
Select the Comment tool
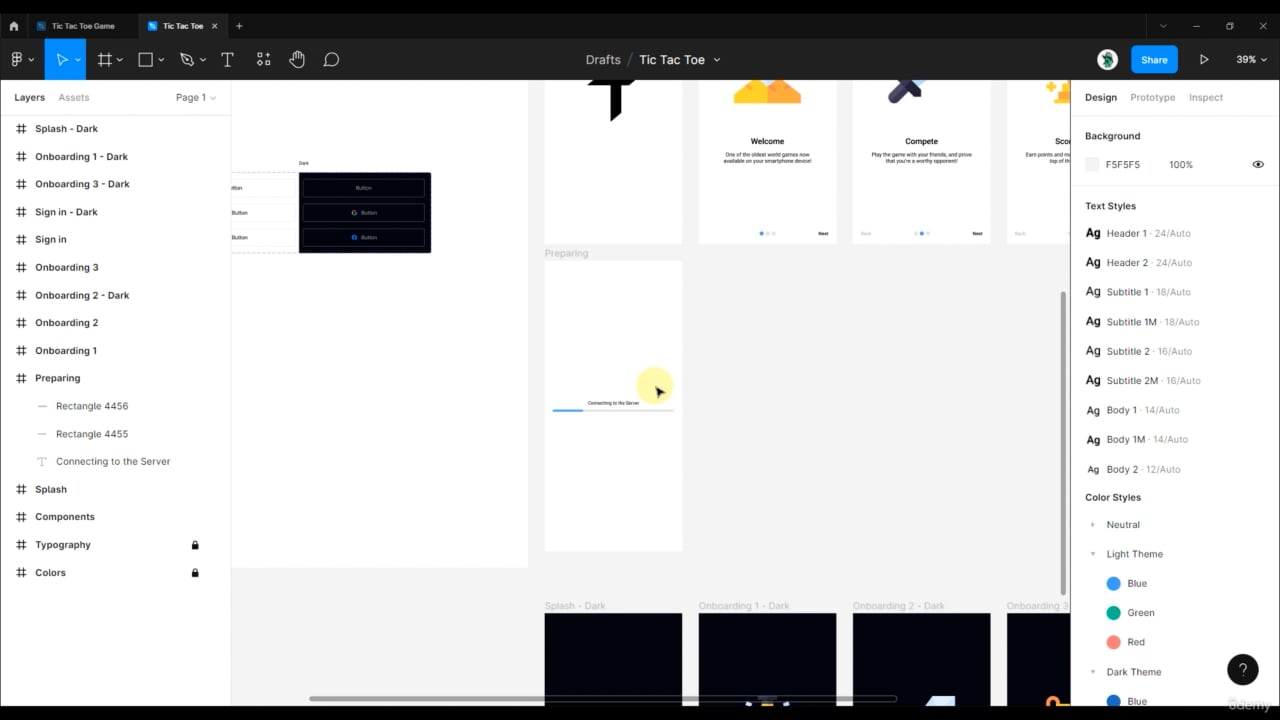tap(331, 60)
